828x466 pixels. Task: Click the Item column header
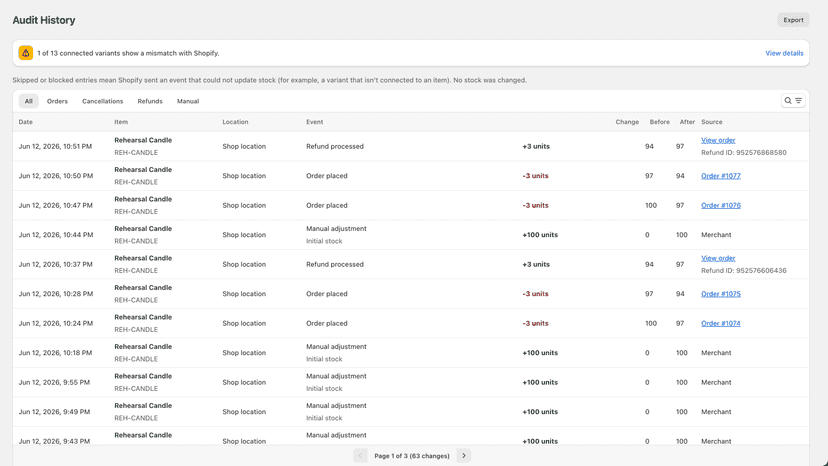(x=121, y=122)
